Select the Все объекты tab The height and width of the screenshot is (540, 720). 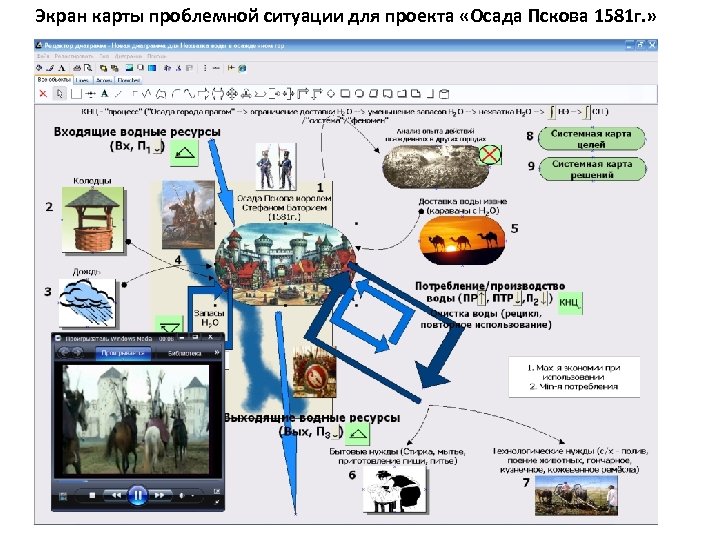tap(54, 80)
